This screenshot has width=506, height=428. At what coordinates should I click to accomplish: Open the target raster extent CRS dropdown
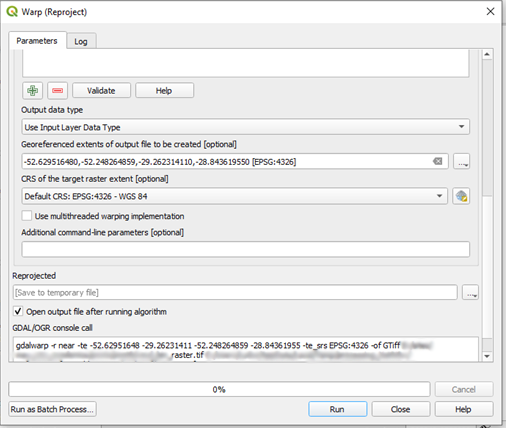[235, 196]
